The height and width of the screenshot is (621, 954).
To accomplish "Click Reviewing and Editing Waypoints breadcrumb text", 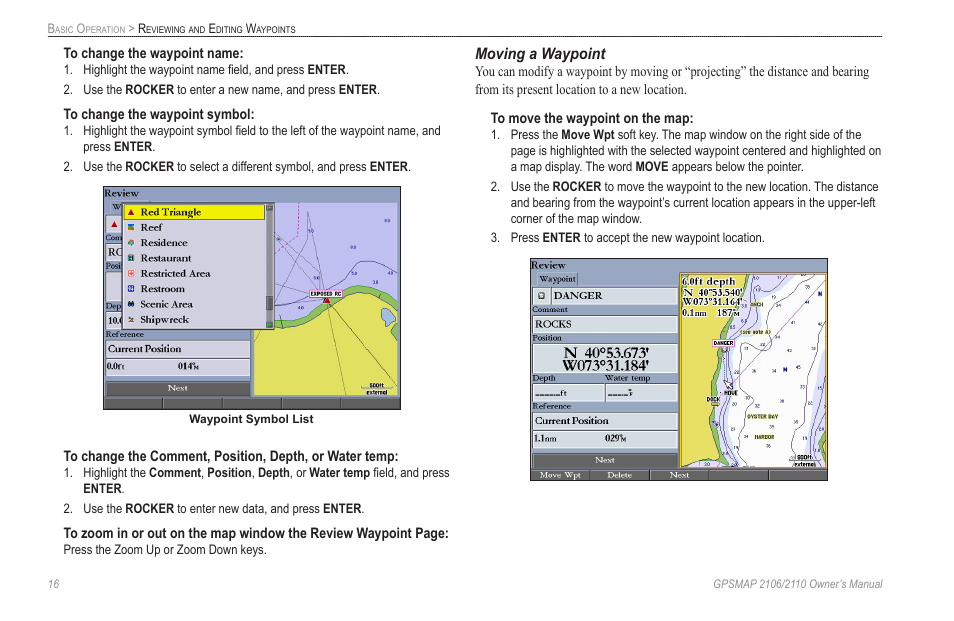I will coord(217,29).
